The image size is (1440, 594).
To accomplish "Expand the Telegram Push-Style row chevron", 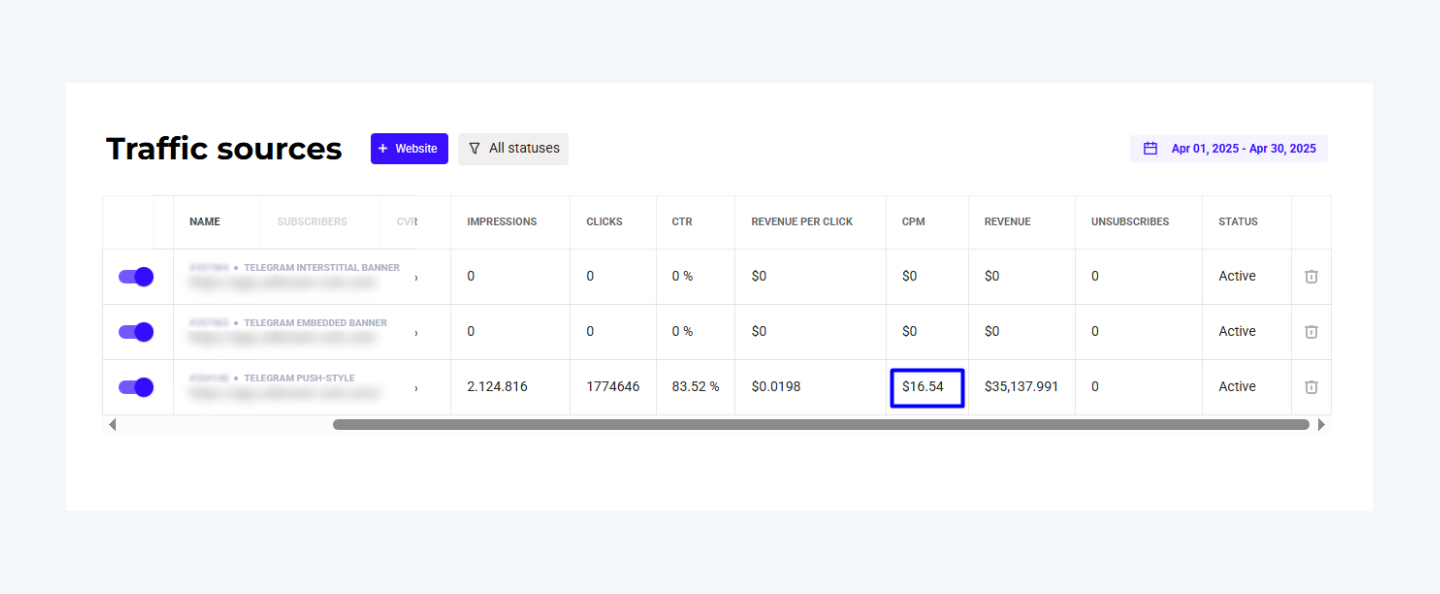I will pos(416,388).
